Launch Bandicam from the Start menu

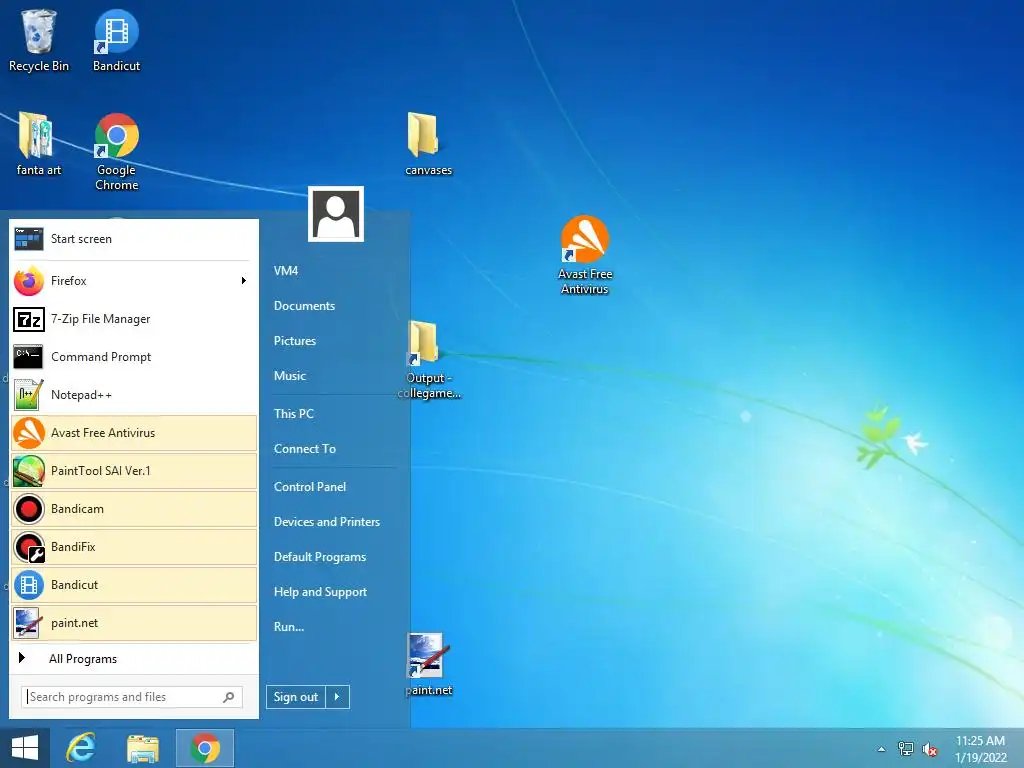coord(134,509)
